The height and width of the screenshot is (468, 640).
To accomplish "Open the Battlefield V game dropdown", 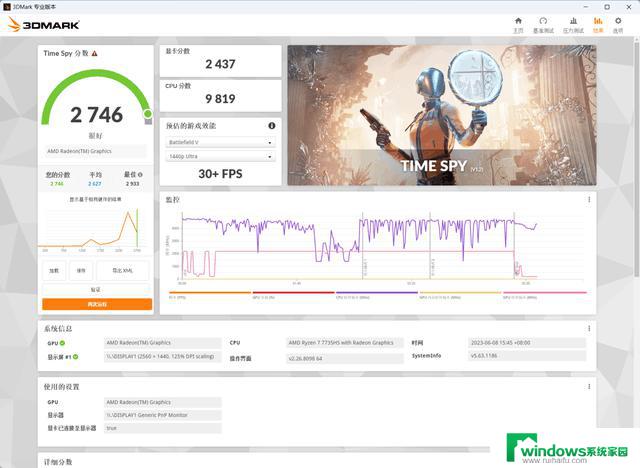I will tap(220, 142).
